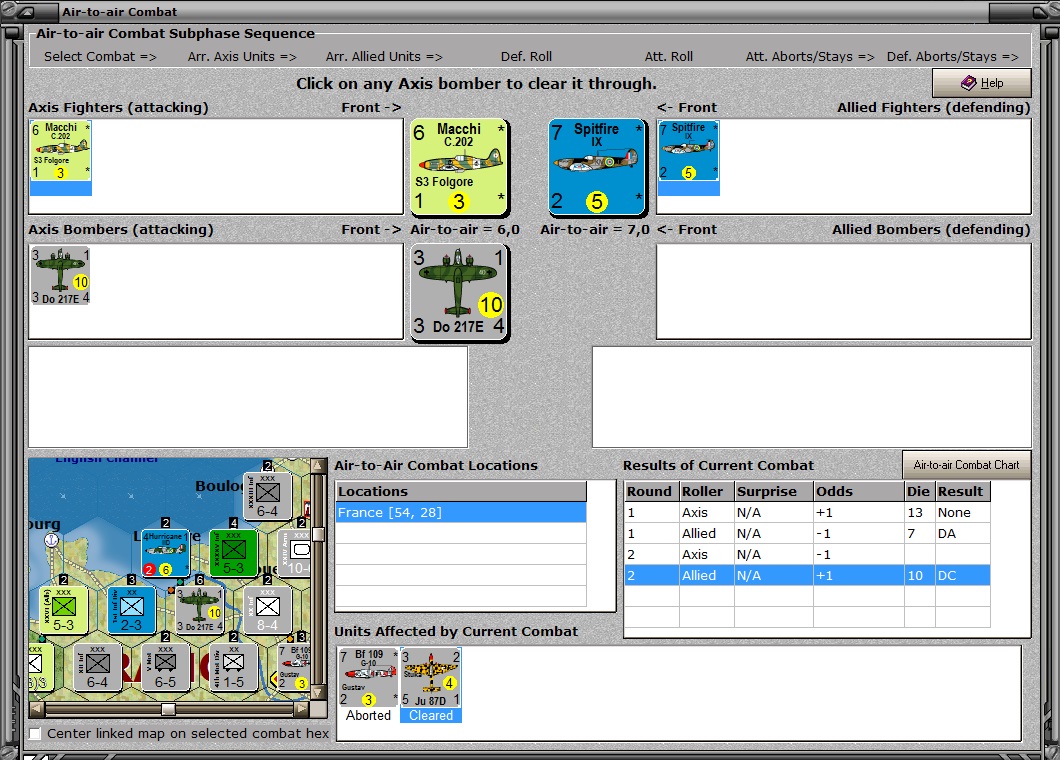Screen dimensions: 1060x760
Task: Clear through the large Do 217E front bomber
Action: coord(460,291)
